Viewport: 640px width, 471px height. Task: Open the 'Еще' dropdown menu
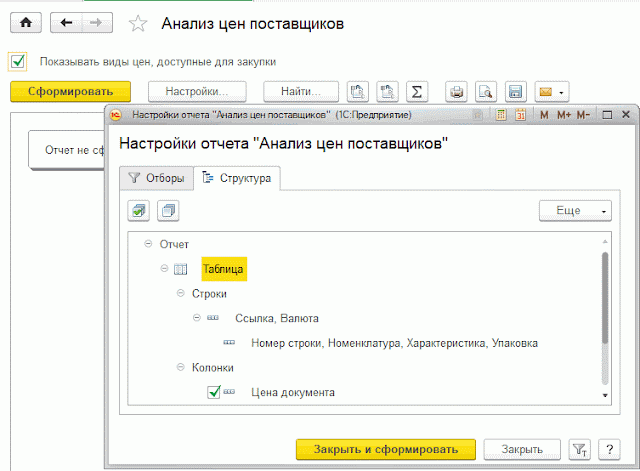574,211
